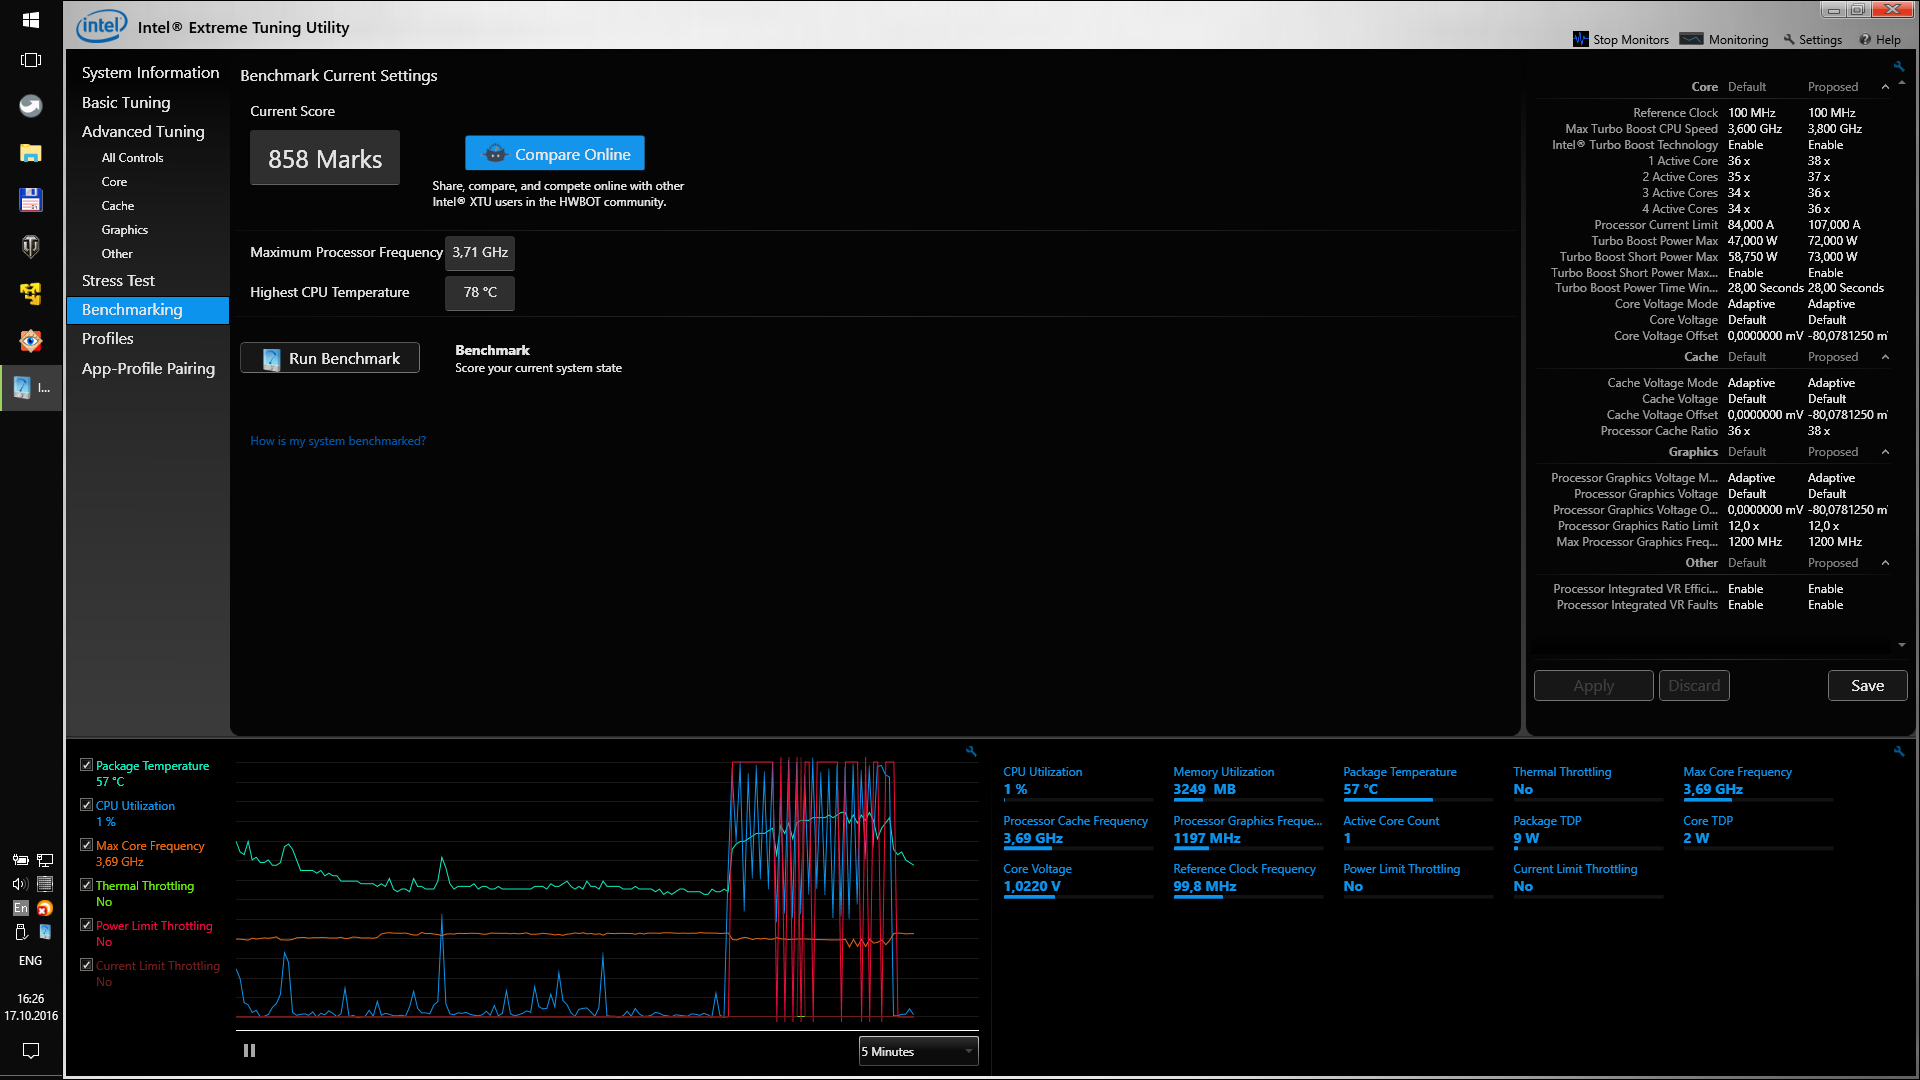The image size is (1920, 1080).
Task: Open the Action Center notification icon
Action: [x=31, y=1050]
